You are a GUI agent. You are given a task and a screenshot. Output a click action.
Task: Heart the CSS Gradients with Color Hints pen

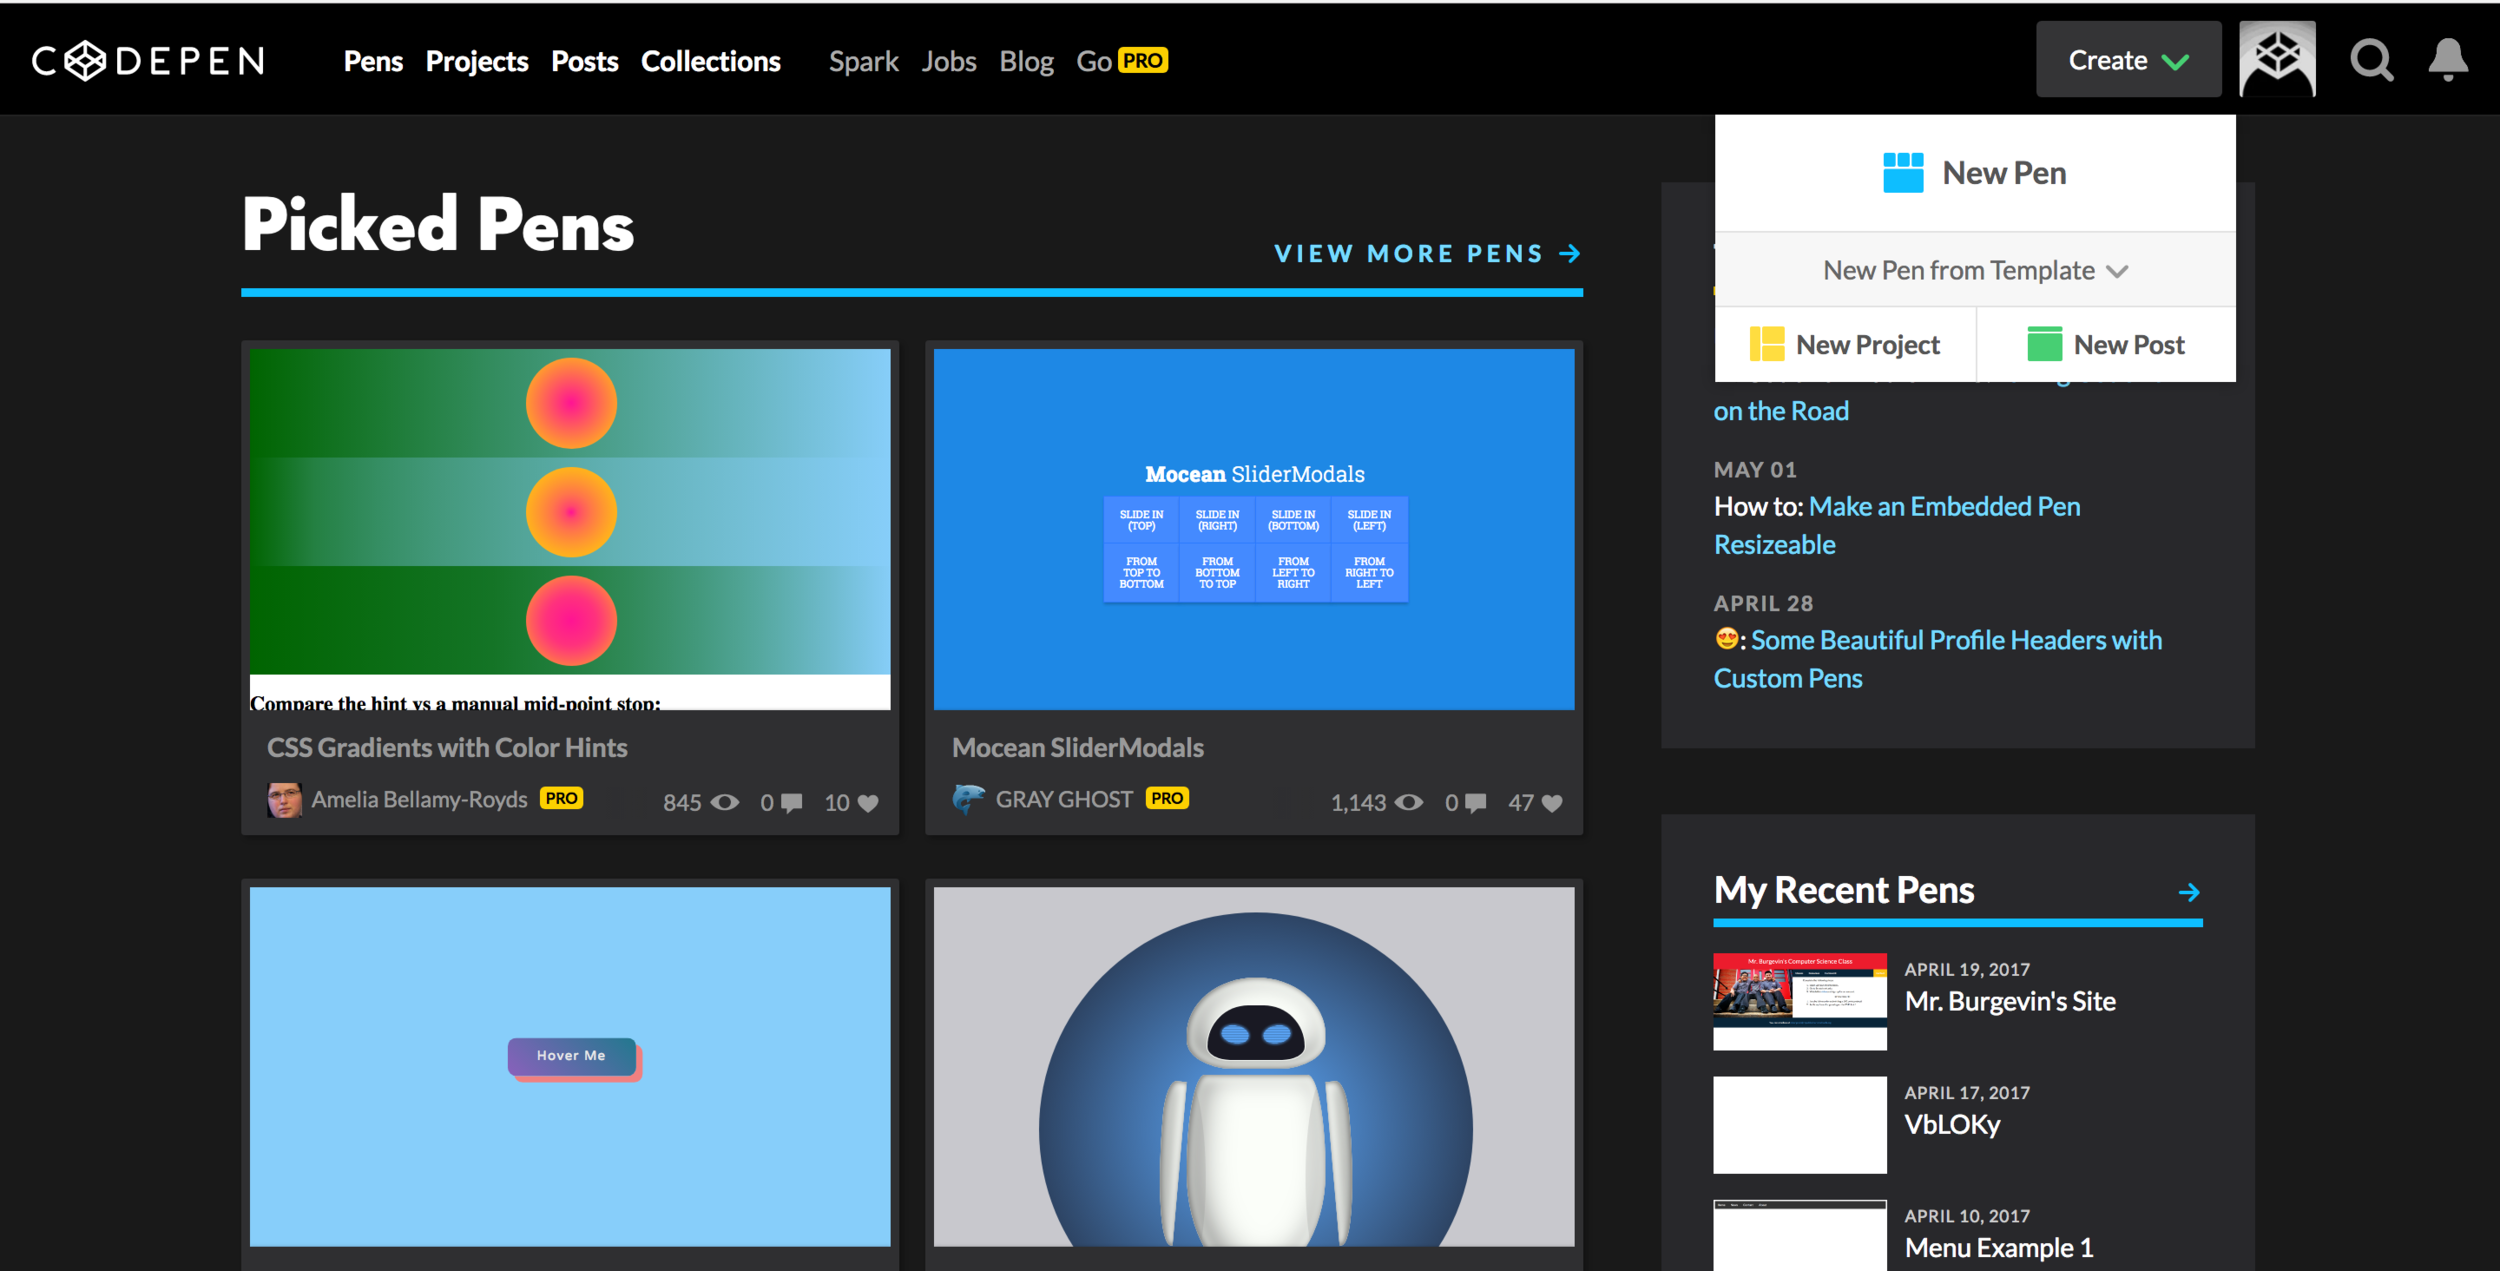(868, 803)
